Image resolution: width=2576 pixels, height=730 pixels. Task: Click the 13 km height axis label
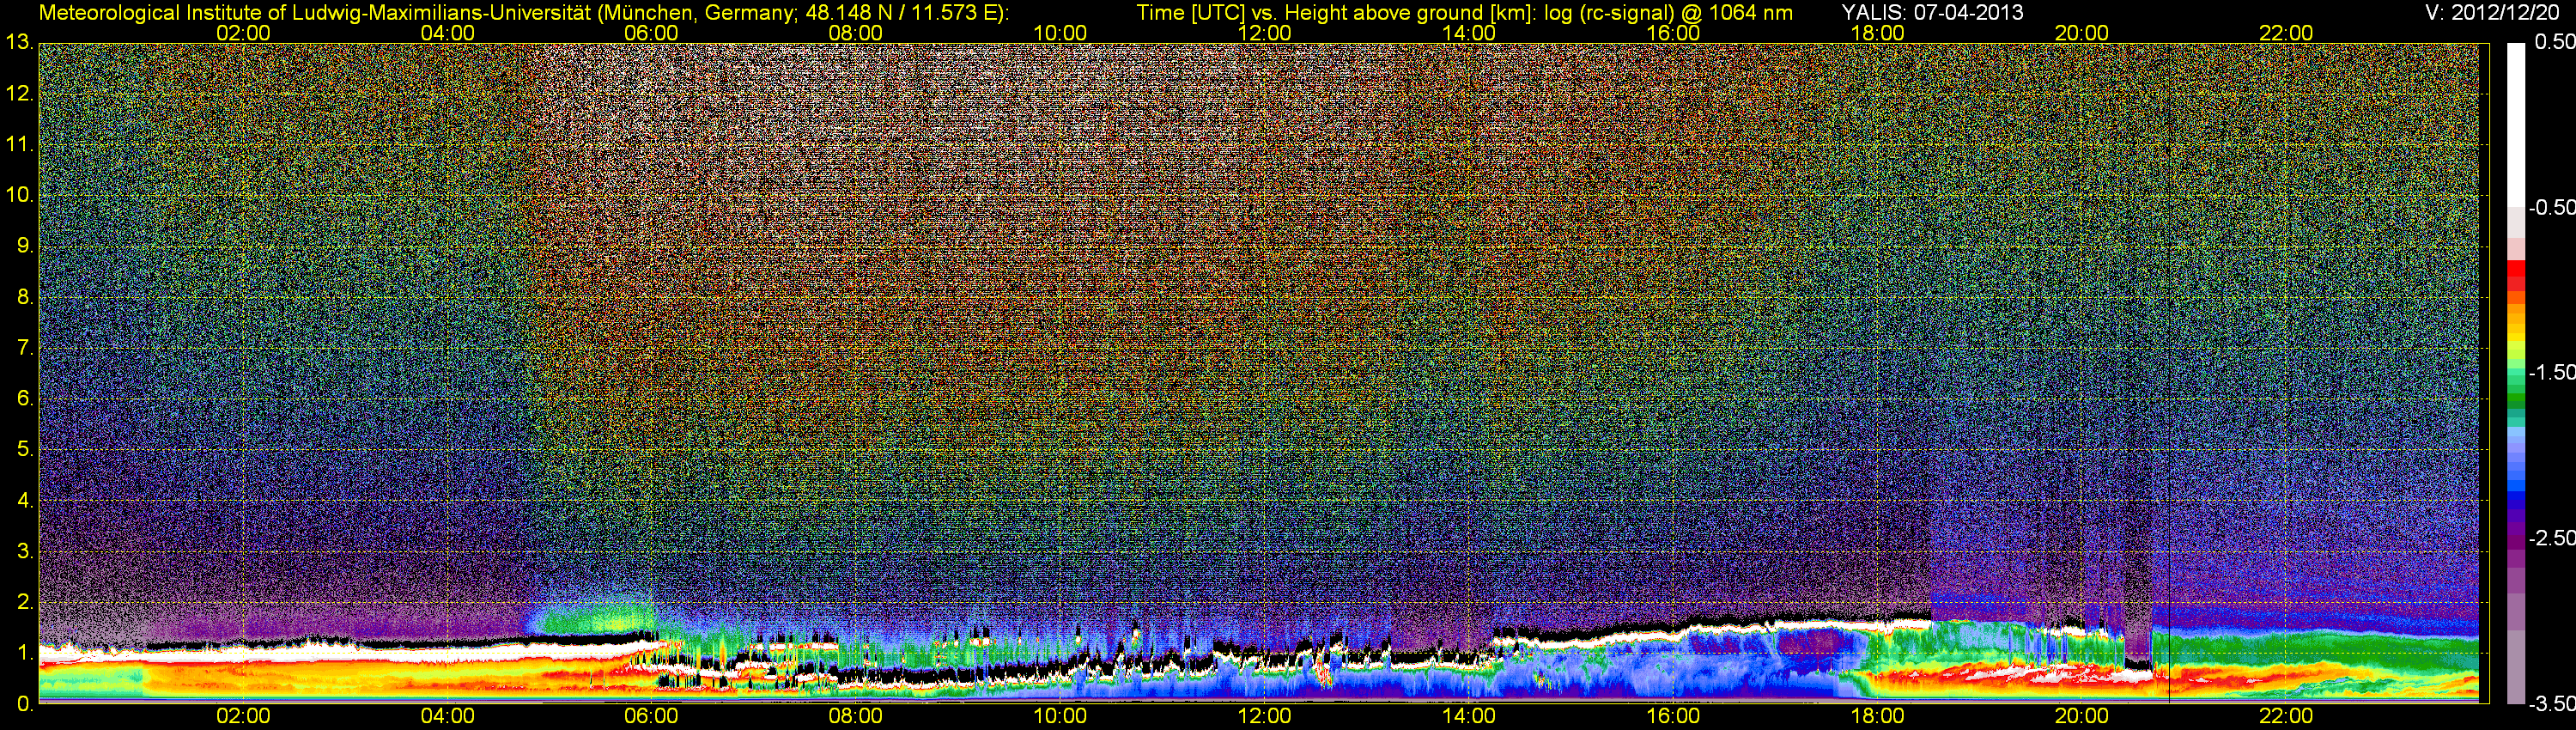pos(18,43)
